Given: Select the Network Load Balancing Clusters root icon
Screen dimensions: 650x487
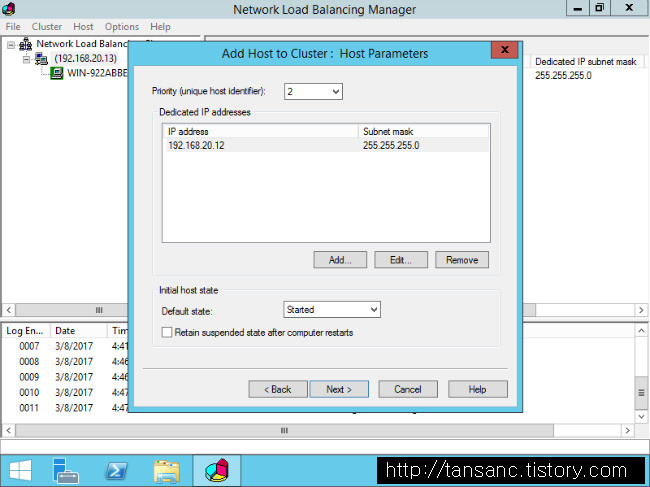Looking at the screenshot, I should tap(26, 44).
